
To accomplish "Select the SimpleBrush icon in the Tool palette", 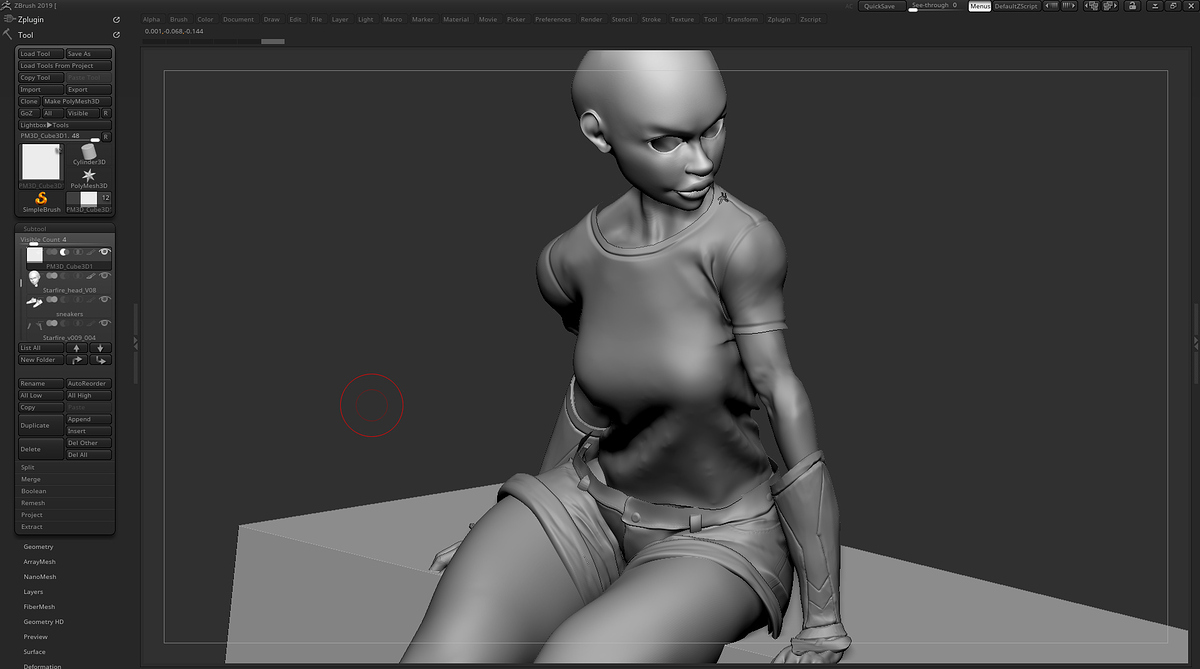I will pos(40,198).
